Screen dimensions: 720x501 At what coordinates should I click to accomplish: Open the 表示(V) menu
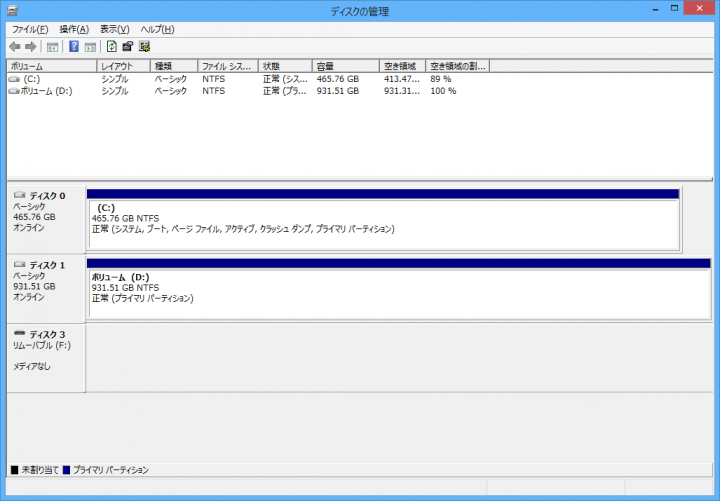pyautogui.click(x=115, y=29)
